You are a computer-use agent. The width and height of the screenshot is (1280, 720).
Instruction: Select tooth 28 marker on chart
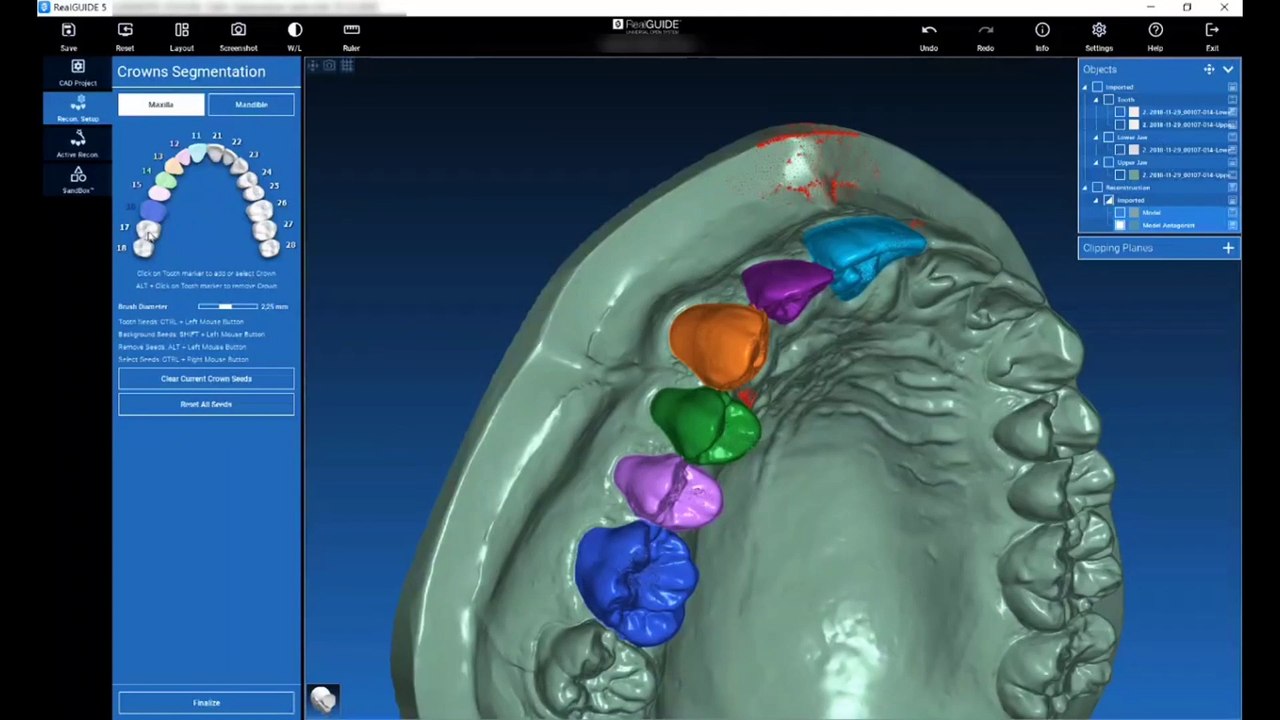tap(269, 248)
